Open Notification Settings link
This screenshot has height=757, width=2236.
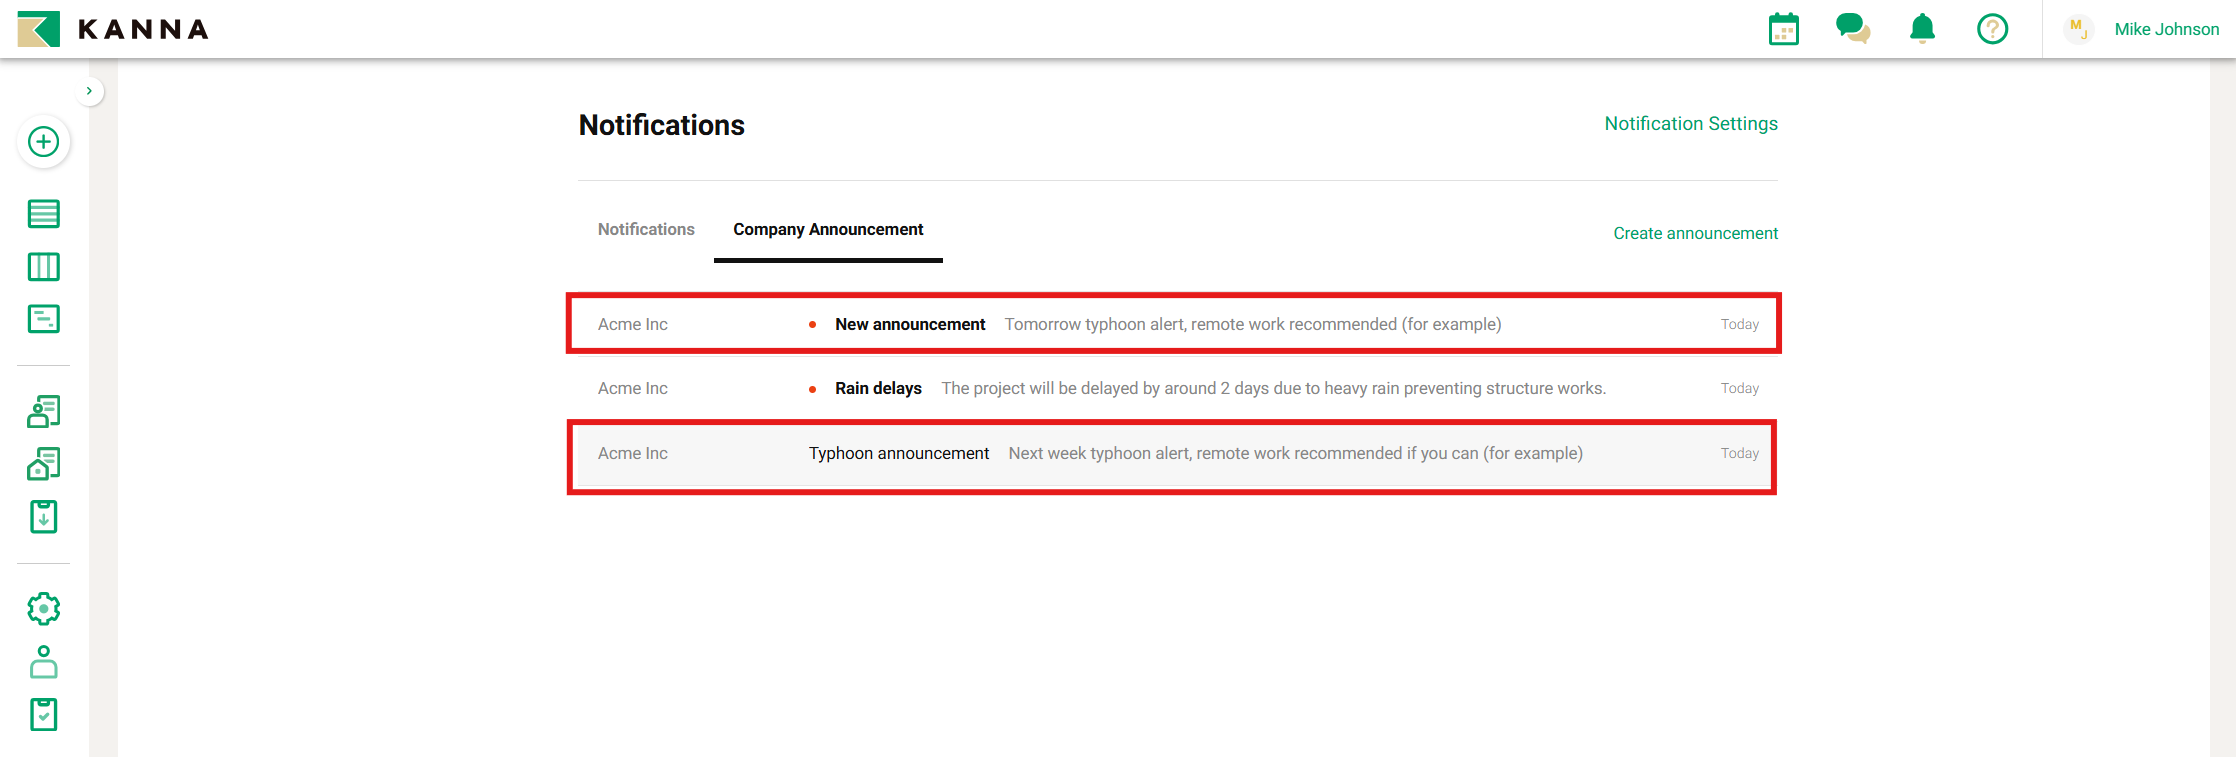1691,124
